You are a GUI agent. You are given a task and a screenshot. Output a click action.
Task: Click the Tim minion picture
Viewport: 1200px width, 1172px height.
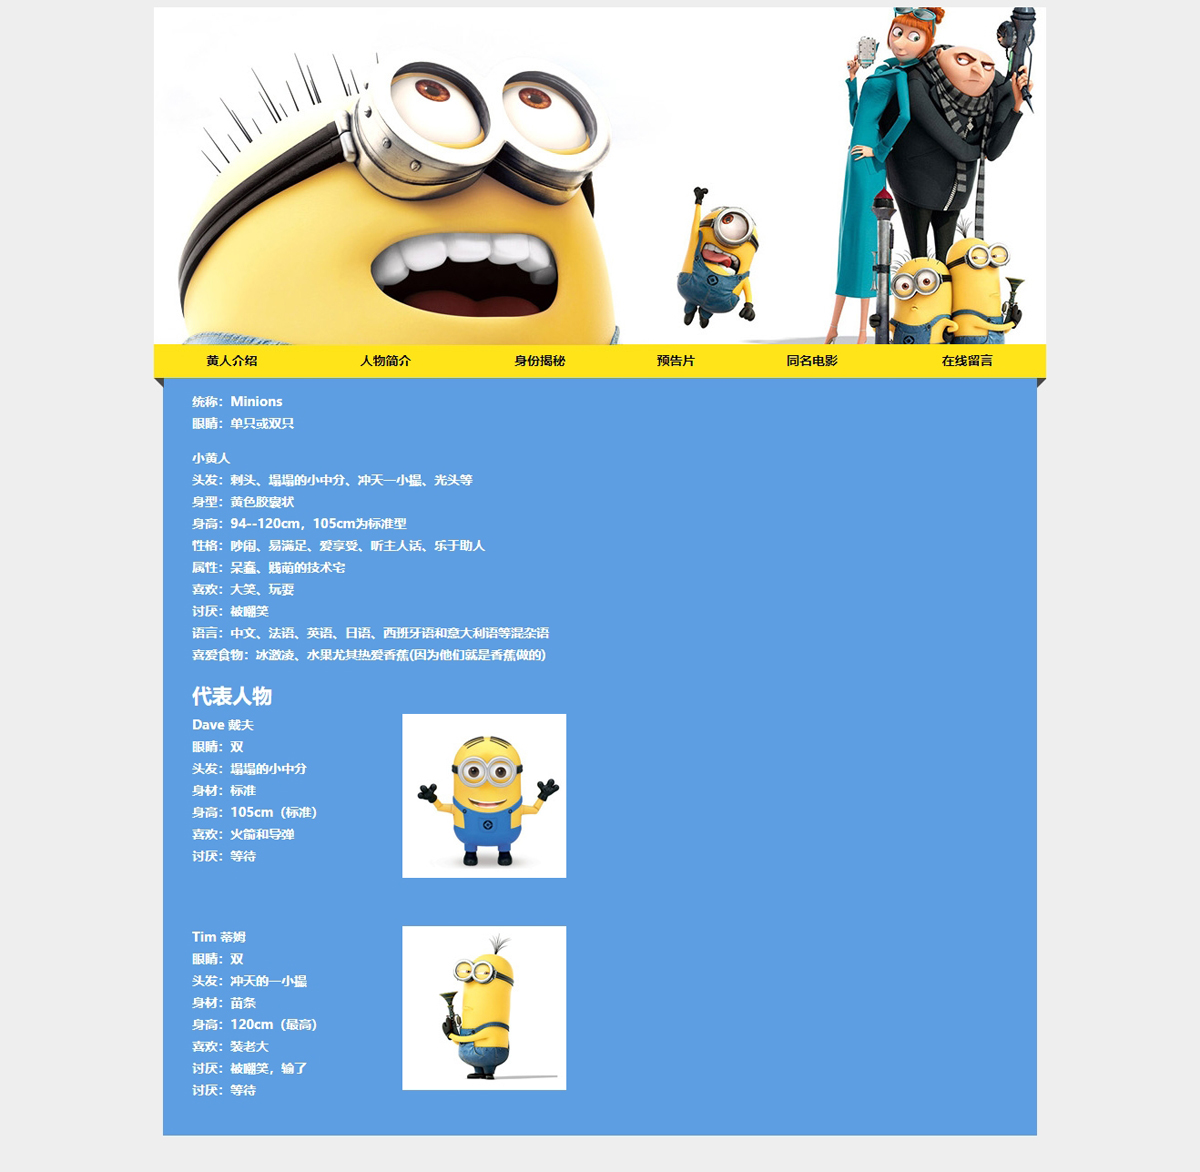point(484,1008)
